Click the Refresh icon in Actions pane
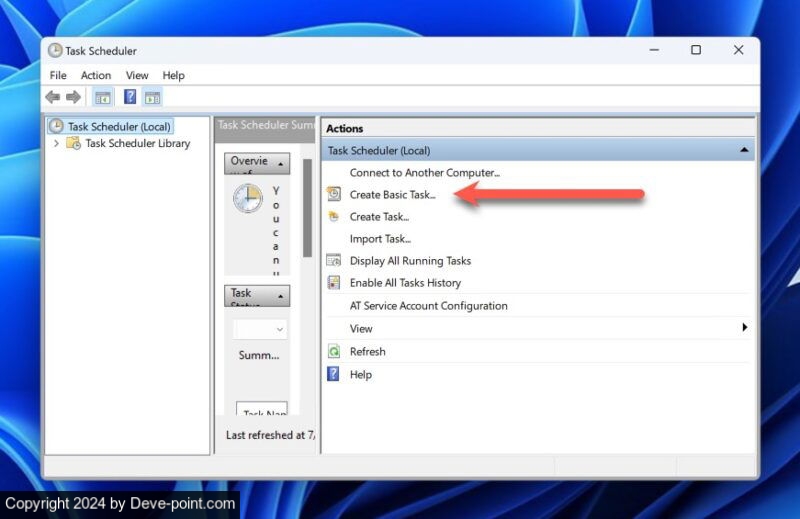The height and width of the screenshot is (519, 800). point(334,352)
